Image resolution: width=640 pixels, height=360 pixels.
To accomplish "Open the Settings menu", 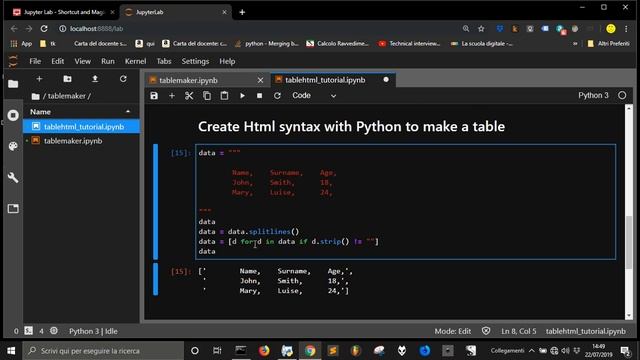I will (195, 61).
